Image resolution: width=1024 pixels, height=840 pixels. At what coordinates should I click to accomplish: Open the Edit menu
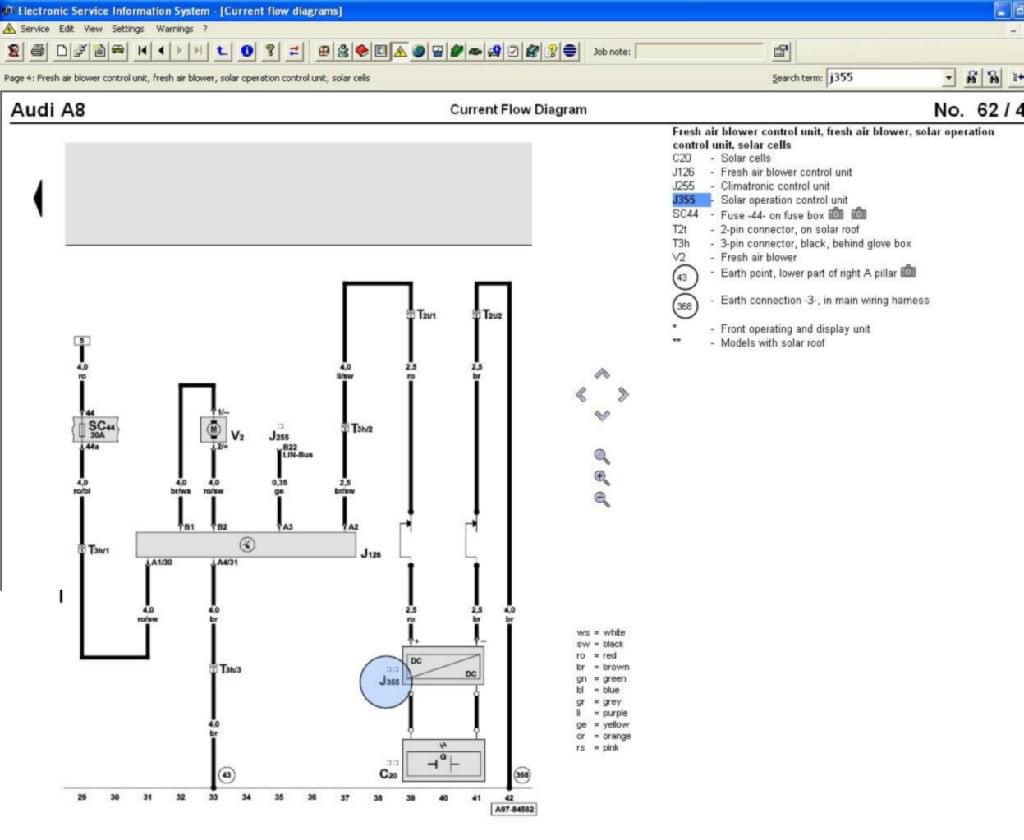[67, 29]
